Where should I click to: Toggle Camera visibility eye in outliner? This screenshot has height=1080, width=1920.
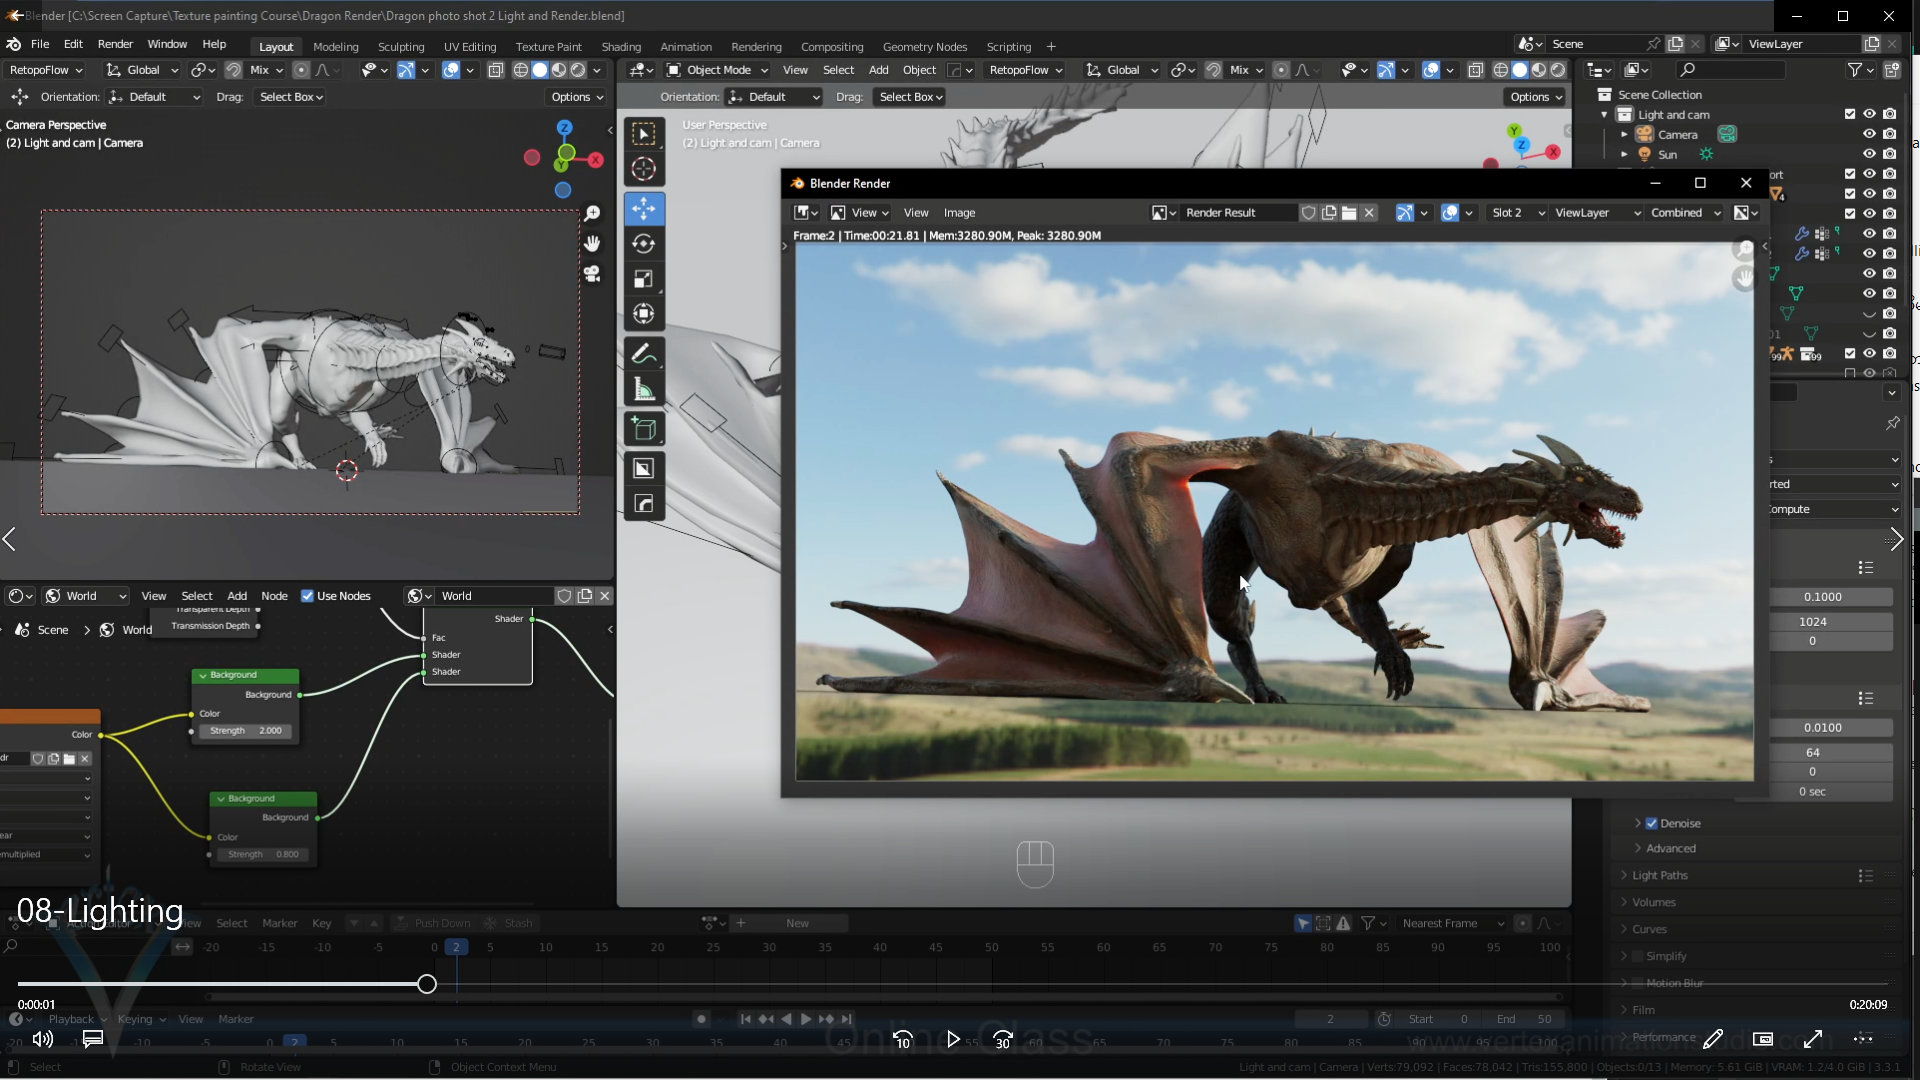coord(1869,134)
